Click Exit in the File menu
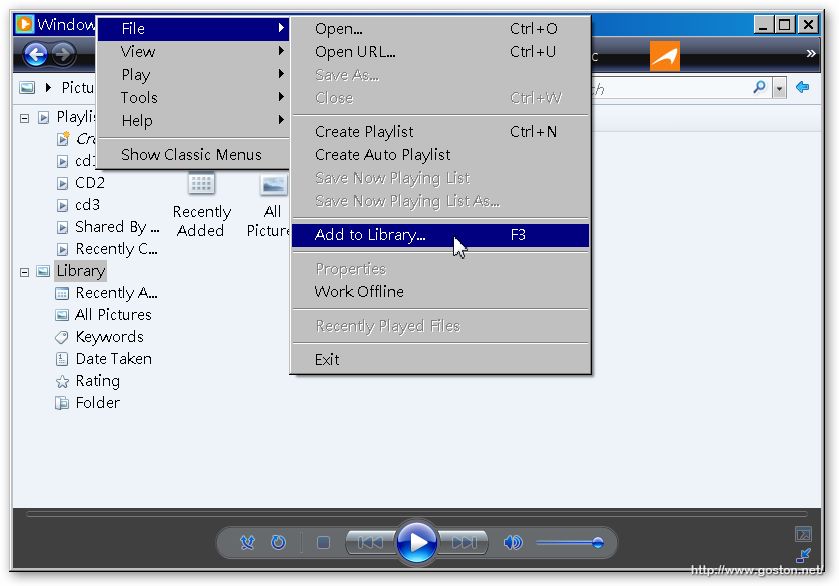 point(440,360)
